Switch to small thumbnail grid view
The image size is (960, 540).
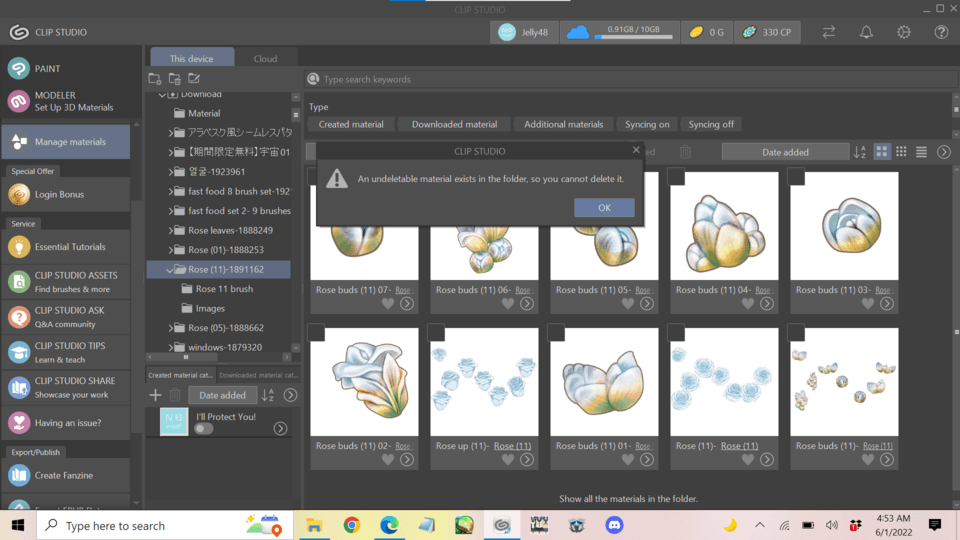pyautogui.click(x=901, y=152)
